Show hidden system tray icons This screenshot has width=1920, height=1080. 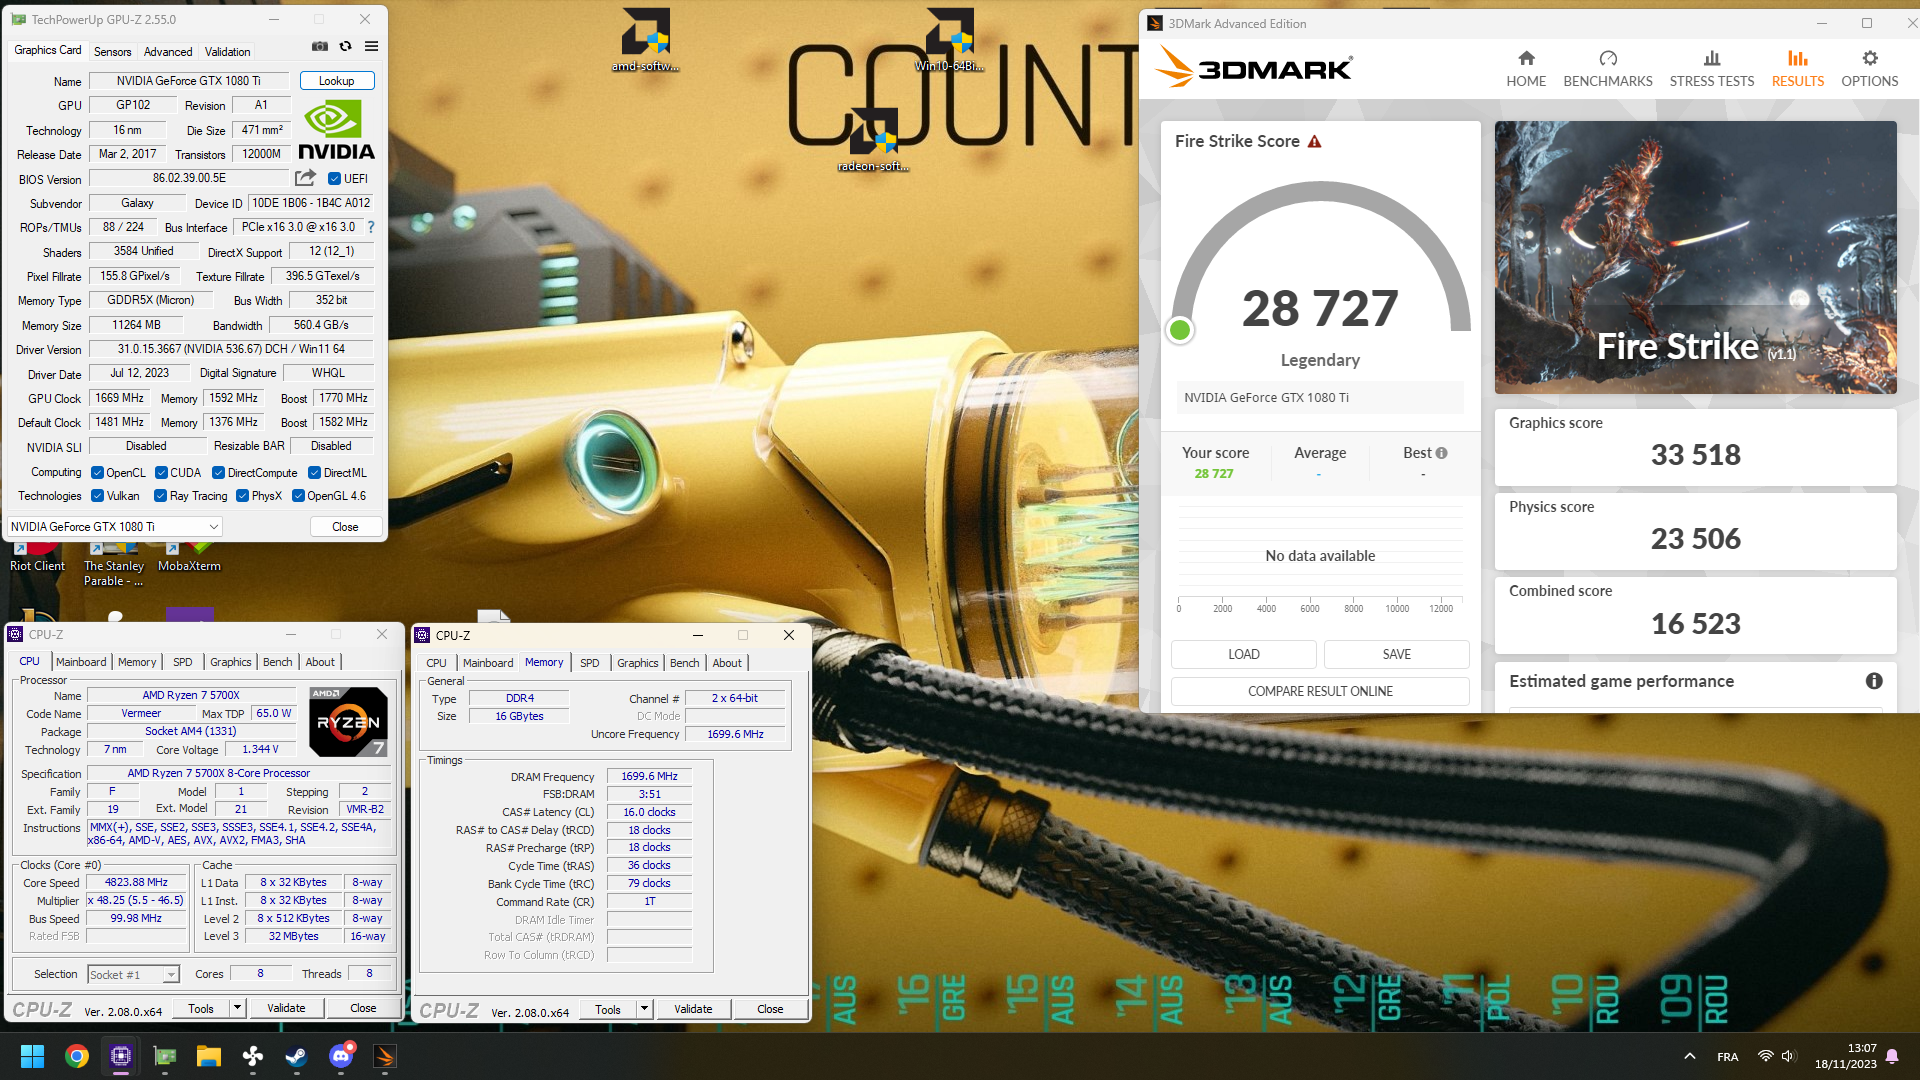point(1690,1056)
